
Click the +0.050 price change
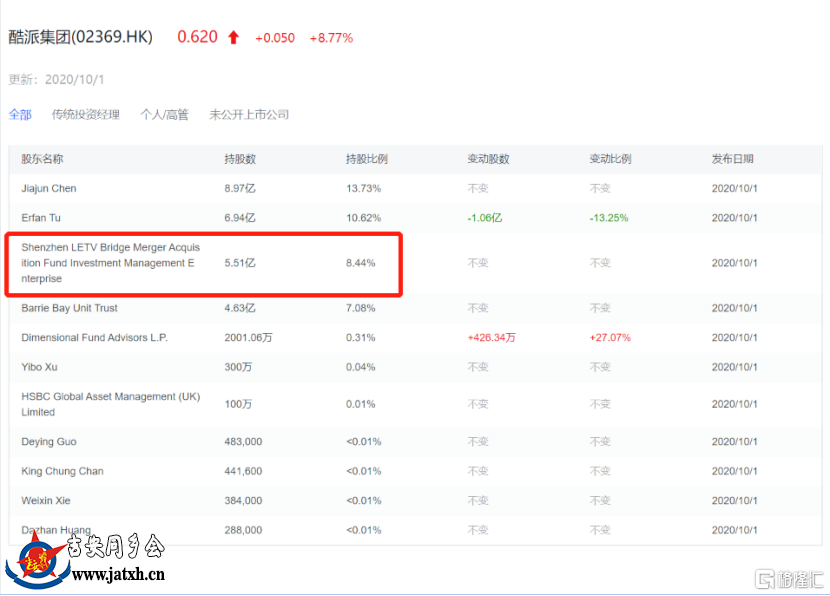pos(275,38)
